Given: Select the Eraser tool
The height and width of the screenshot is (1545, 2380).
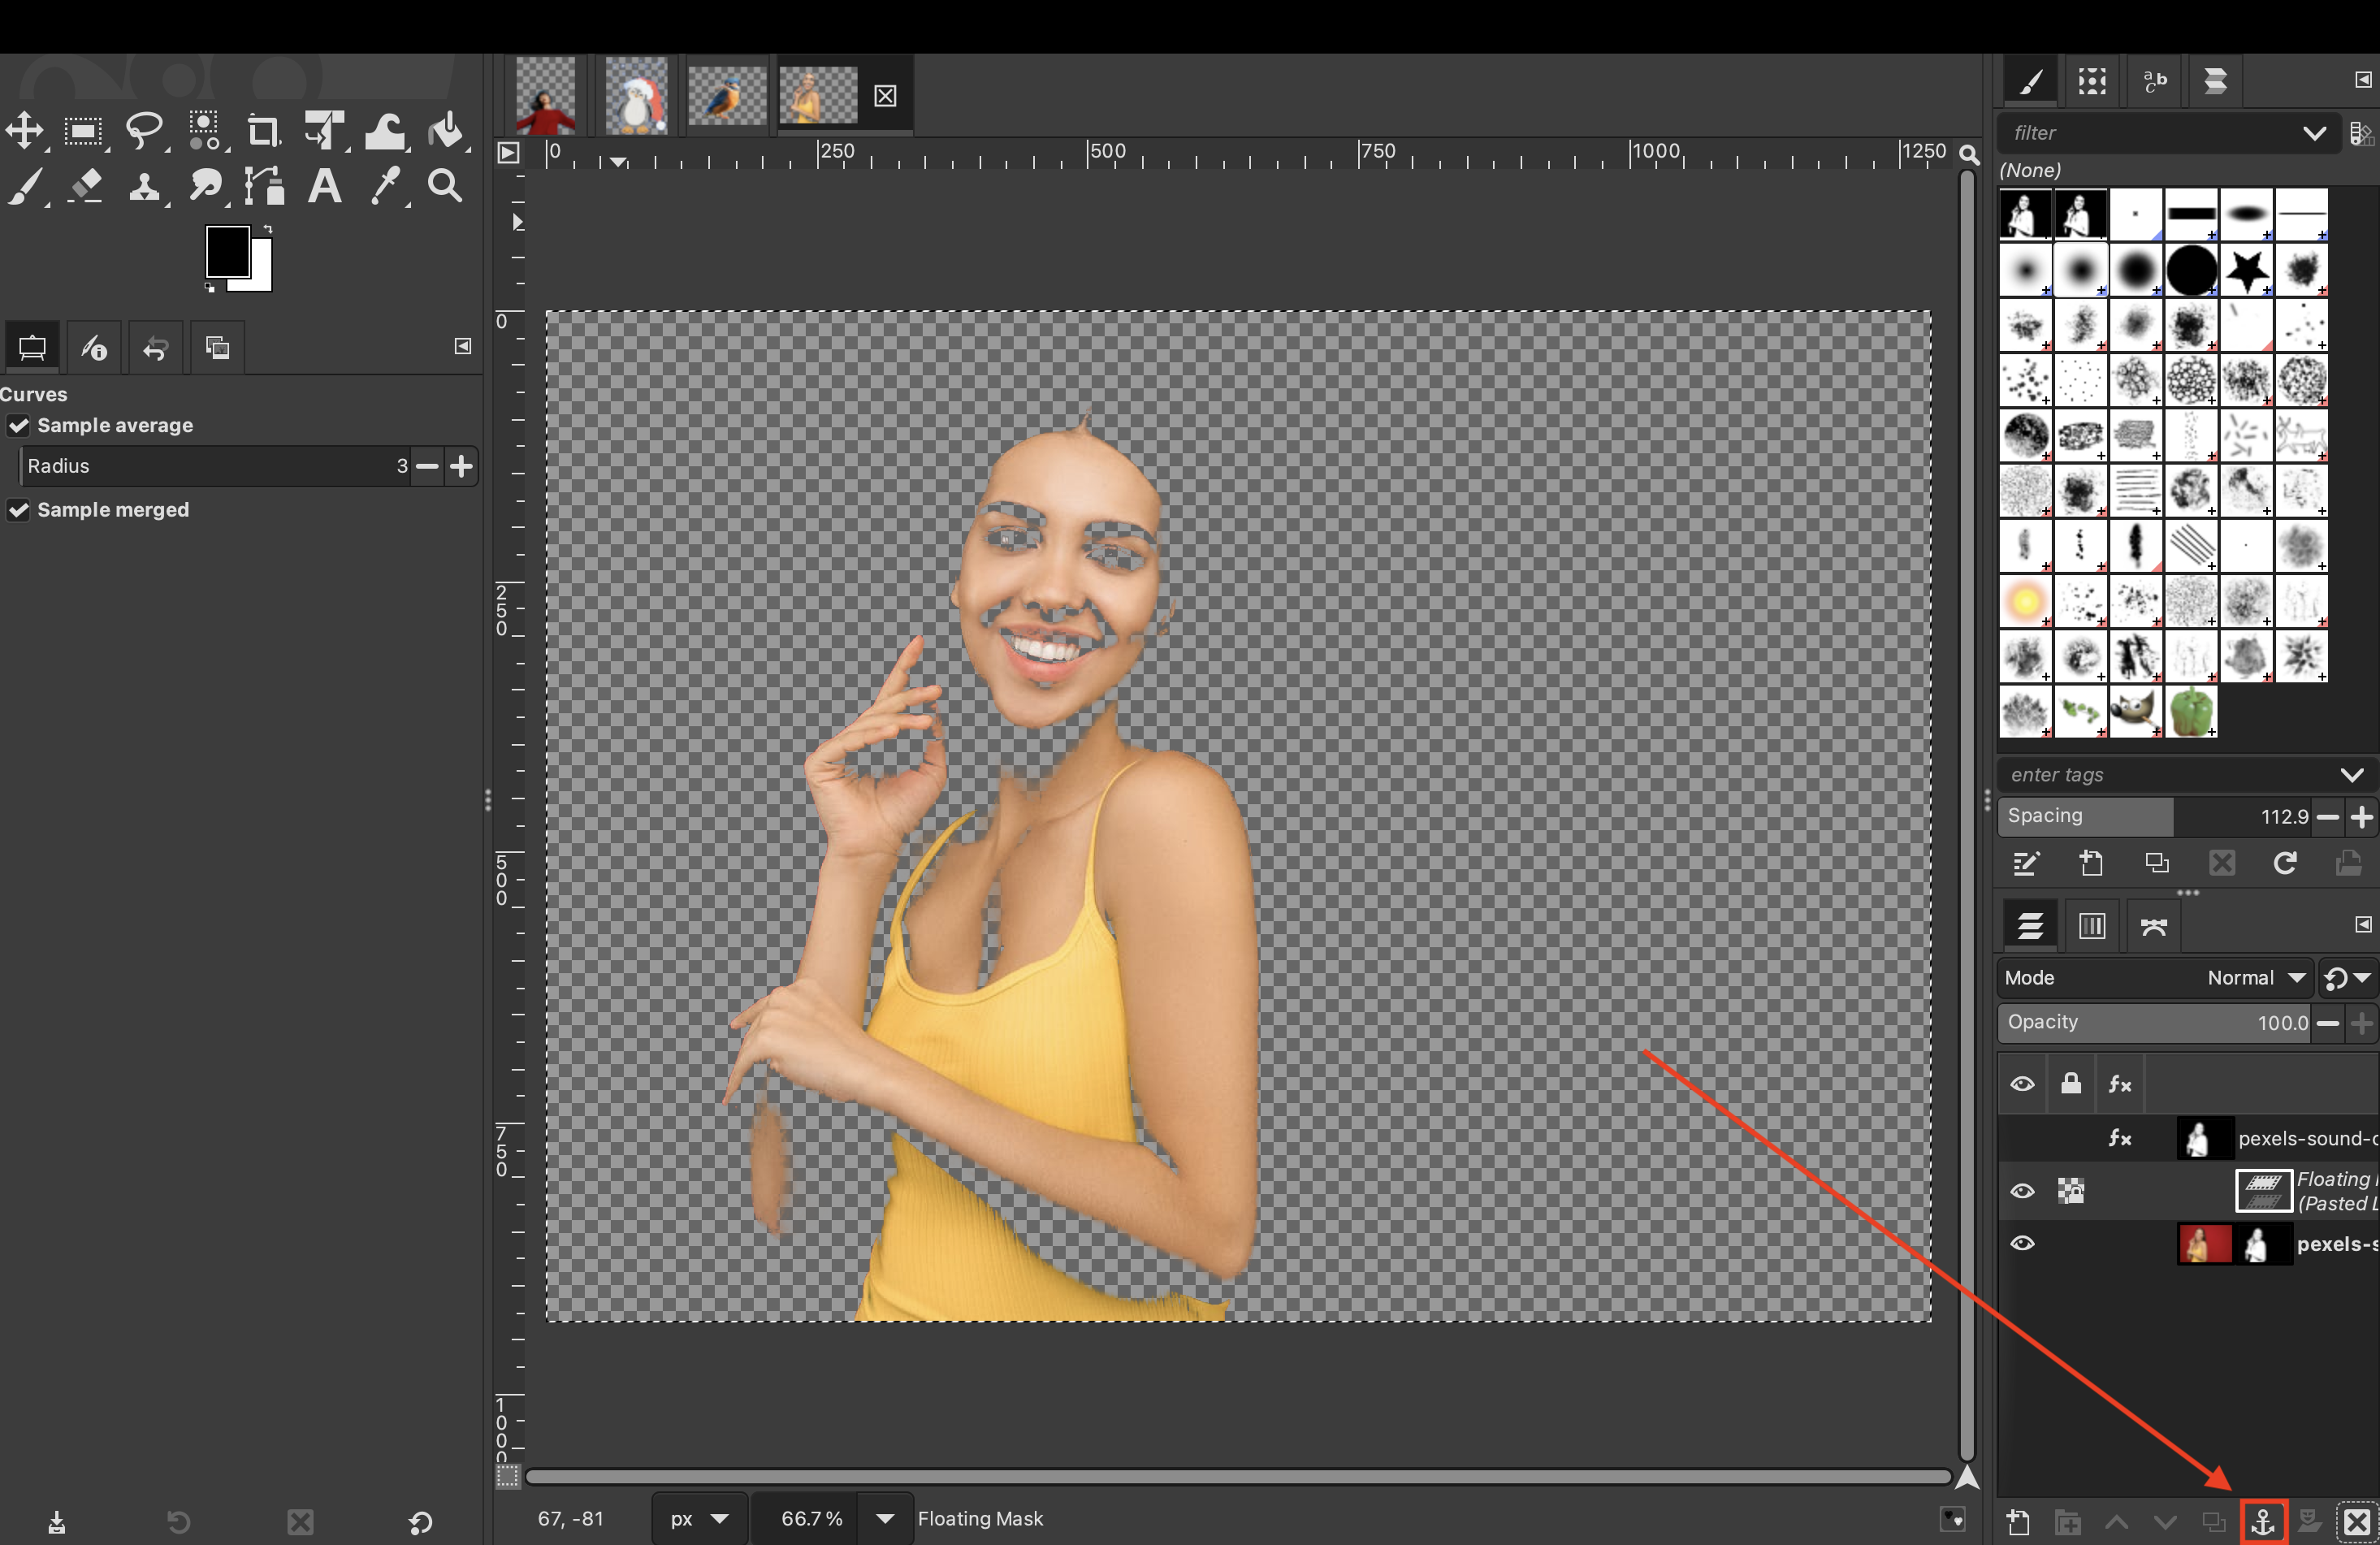Looking at the screenshot, I should point(86,186).
